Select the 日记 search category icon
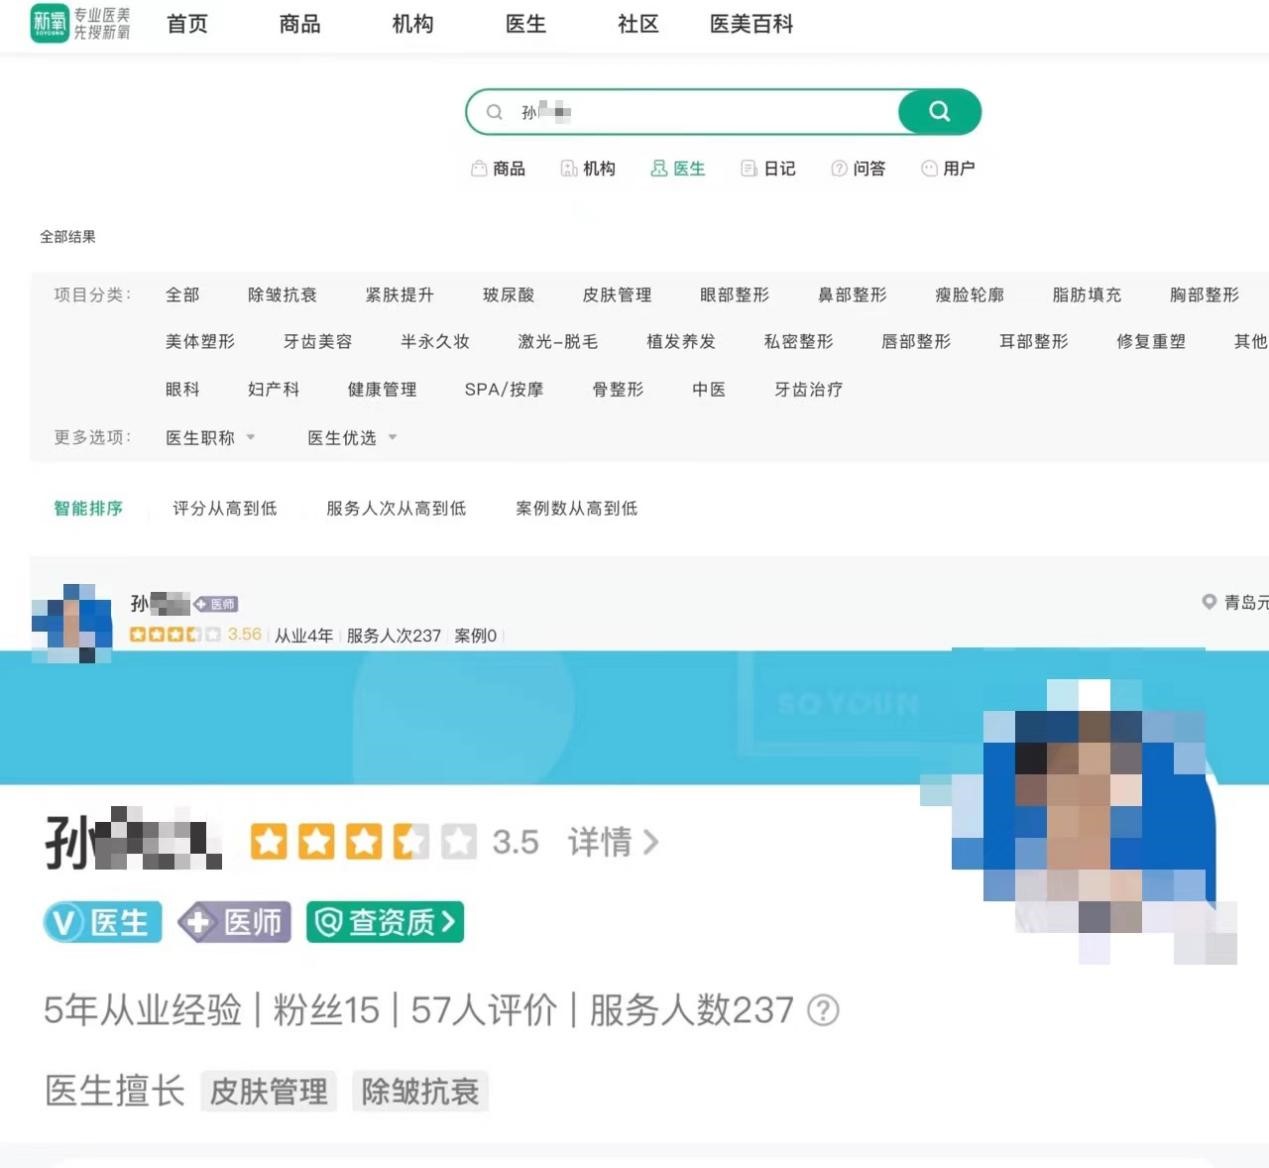The height and width of the screenshot is (1168, 1269). tap(748, 169)
